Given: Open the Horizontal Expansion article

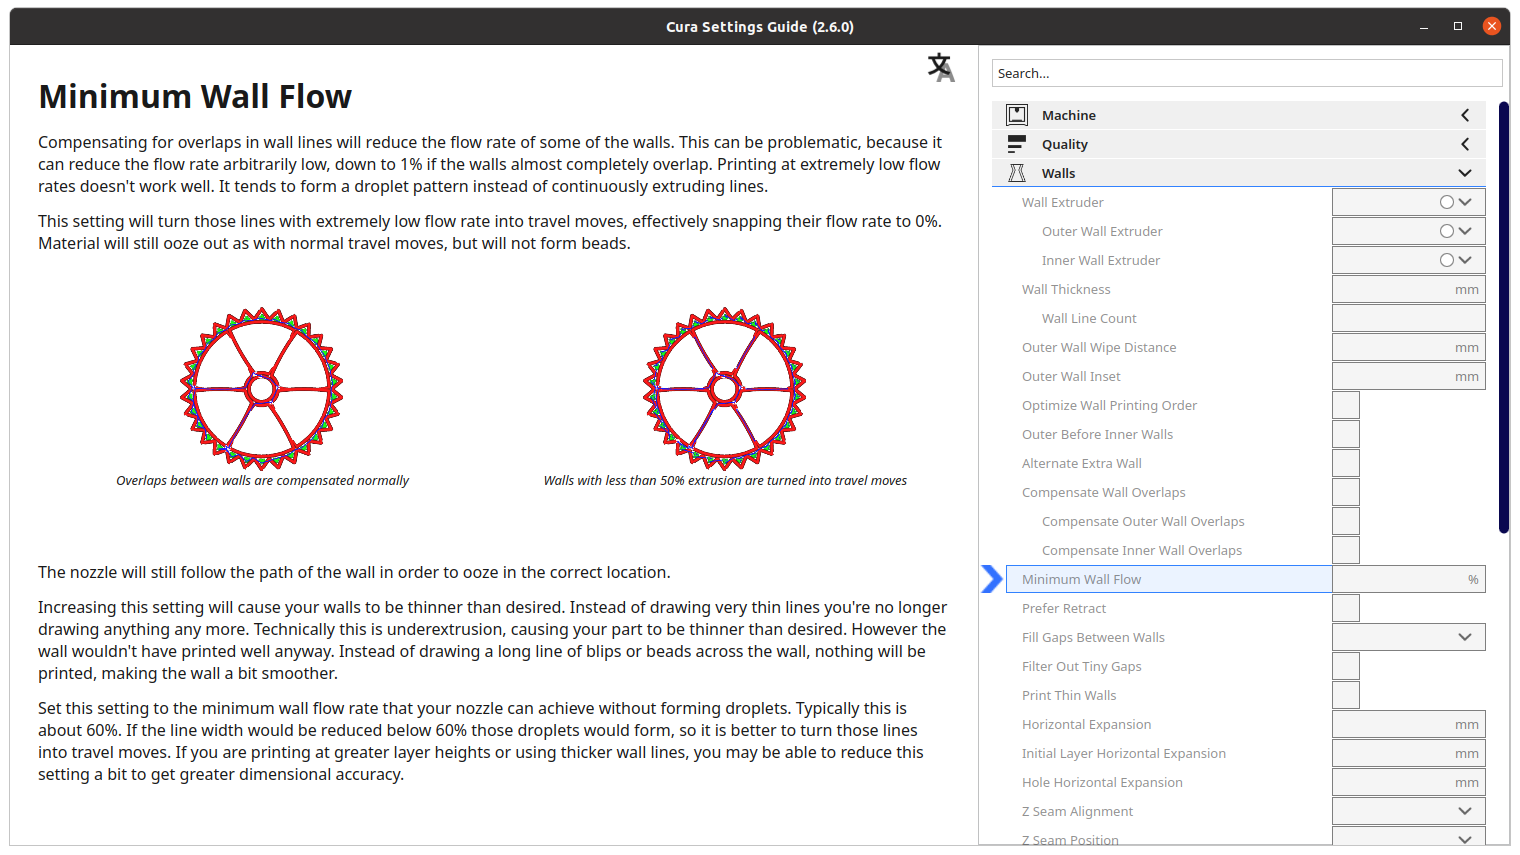Looking at the screenshot, I should pyautogui.click(x=1086, y=724).
